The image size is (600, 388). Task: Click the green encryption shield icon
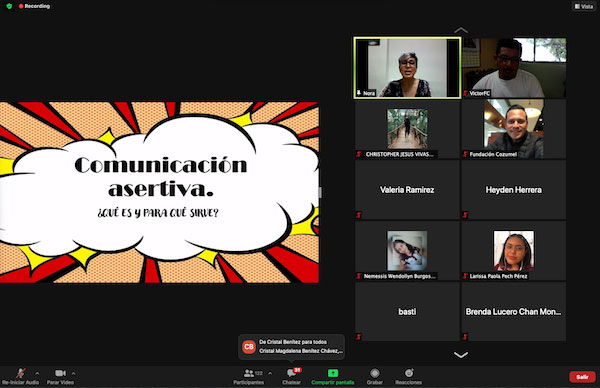(9, 6)
